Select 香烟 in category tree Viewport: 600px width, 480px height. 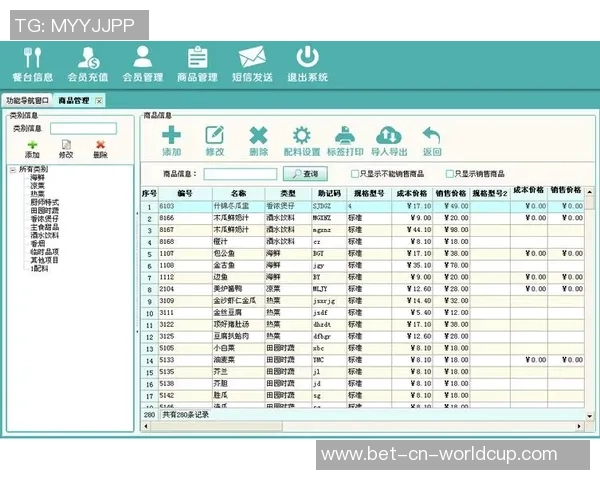[x=38, y=243]
